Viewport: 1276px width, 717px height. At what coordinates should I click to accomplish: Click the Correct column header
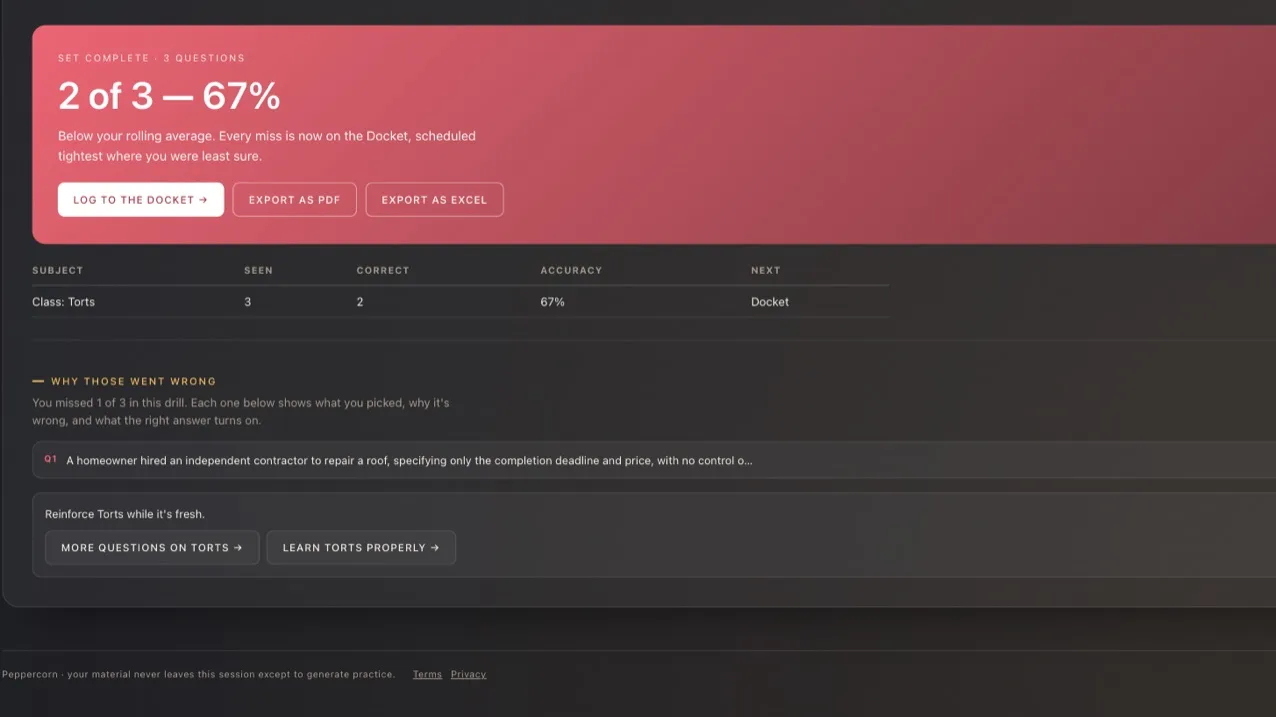[x=383, y=270]
